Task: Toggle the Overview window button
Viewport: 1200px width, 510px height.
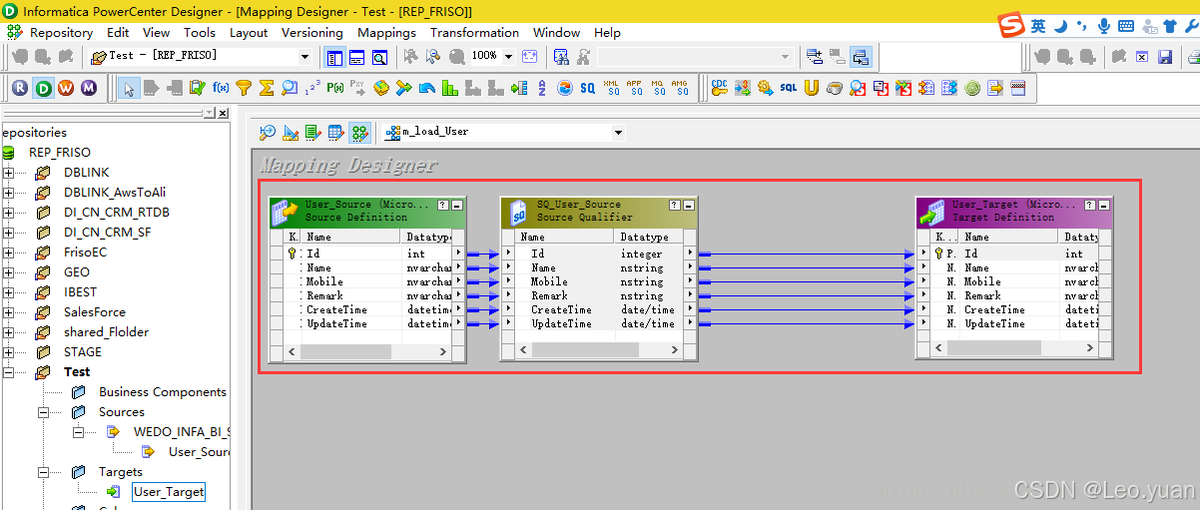Action: 380,57
